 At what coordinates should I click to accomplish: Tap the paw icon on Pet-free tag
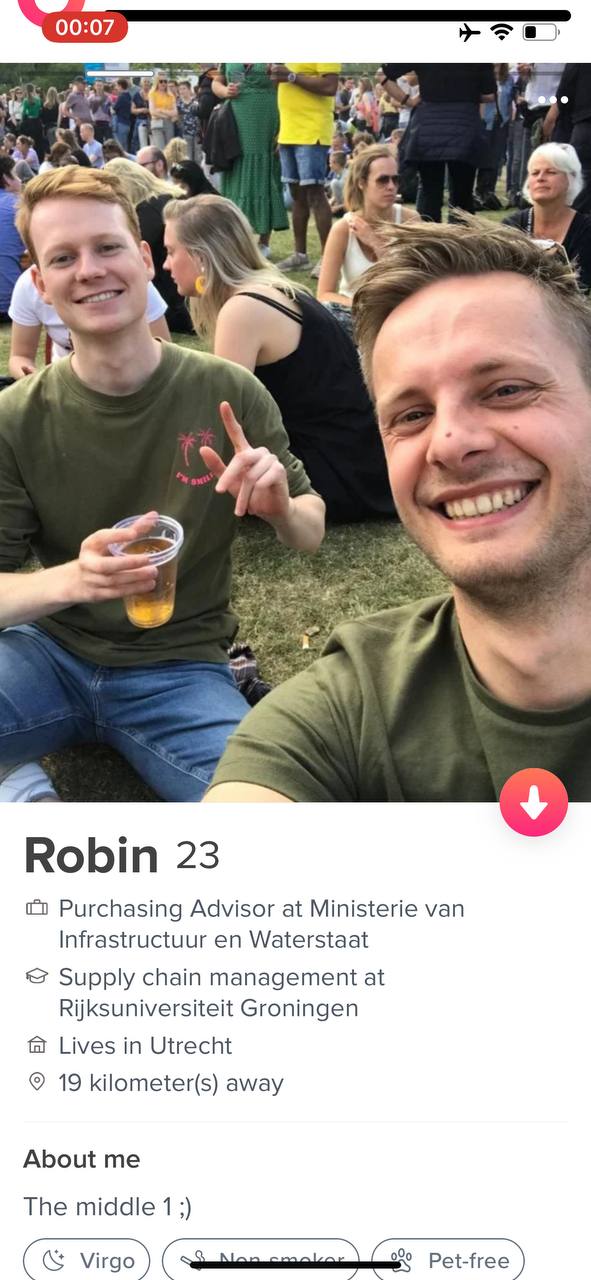point(402,1260)
